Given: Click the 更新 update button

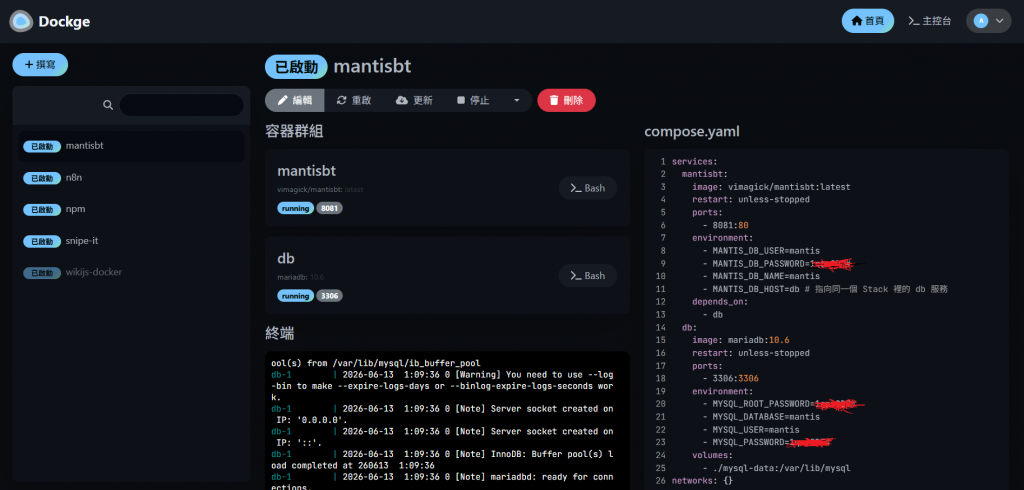Looking at the screenshot, I should click(414, 101).
